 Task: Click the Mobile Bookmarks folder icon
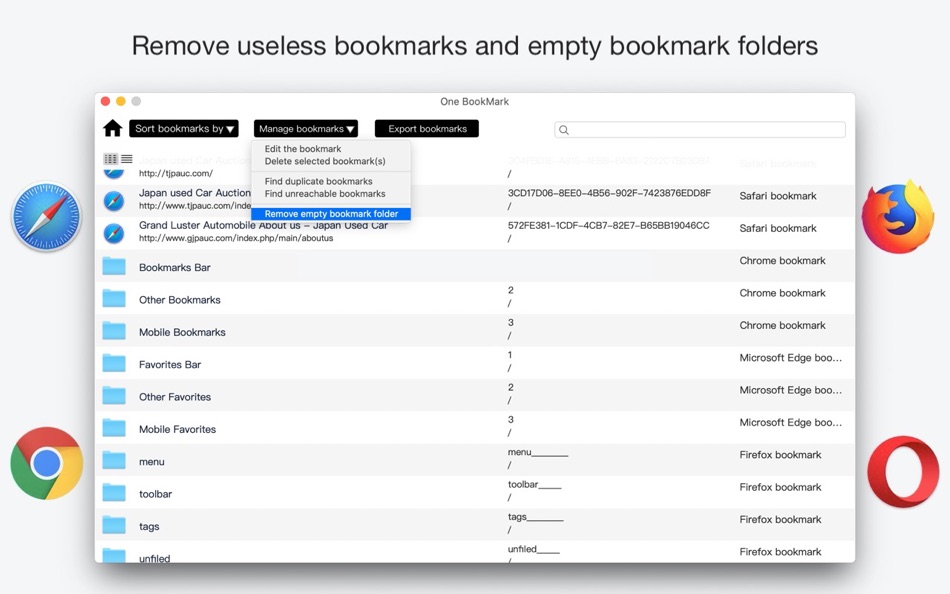(x=114, y=331)
